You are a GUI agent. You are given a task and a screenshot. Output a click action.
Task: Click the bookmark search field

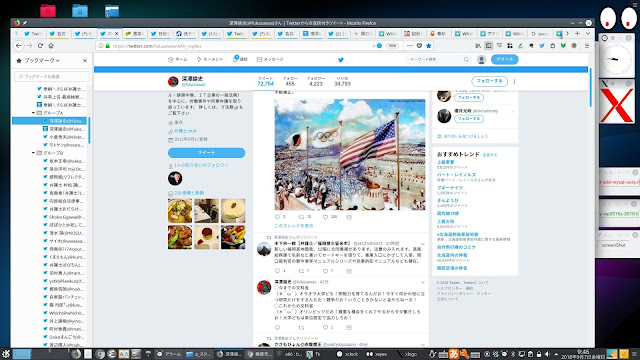[52, 76]
